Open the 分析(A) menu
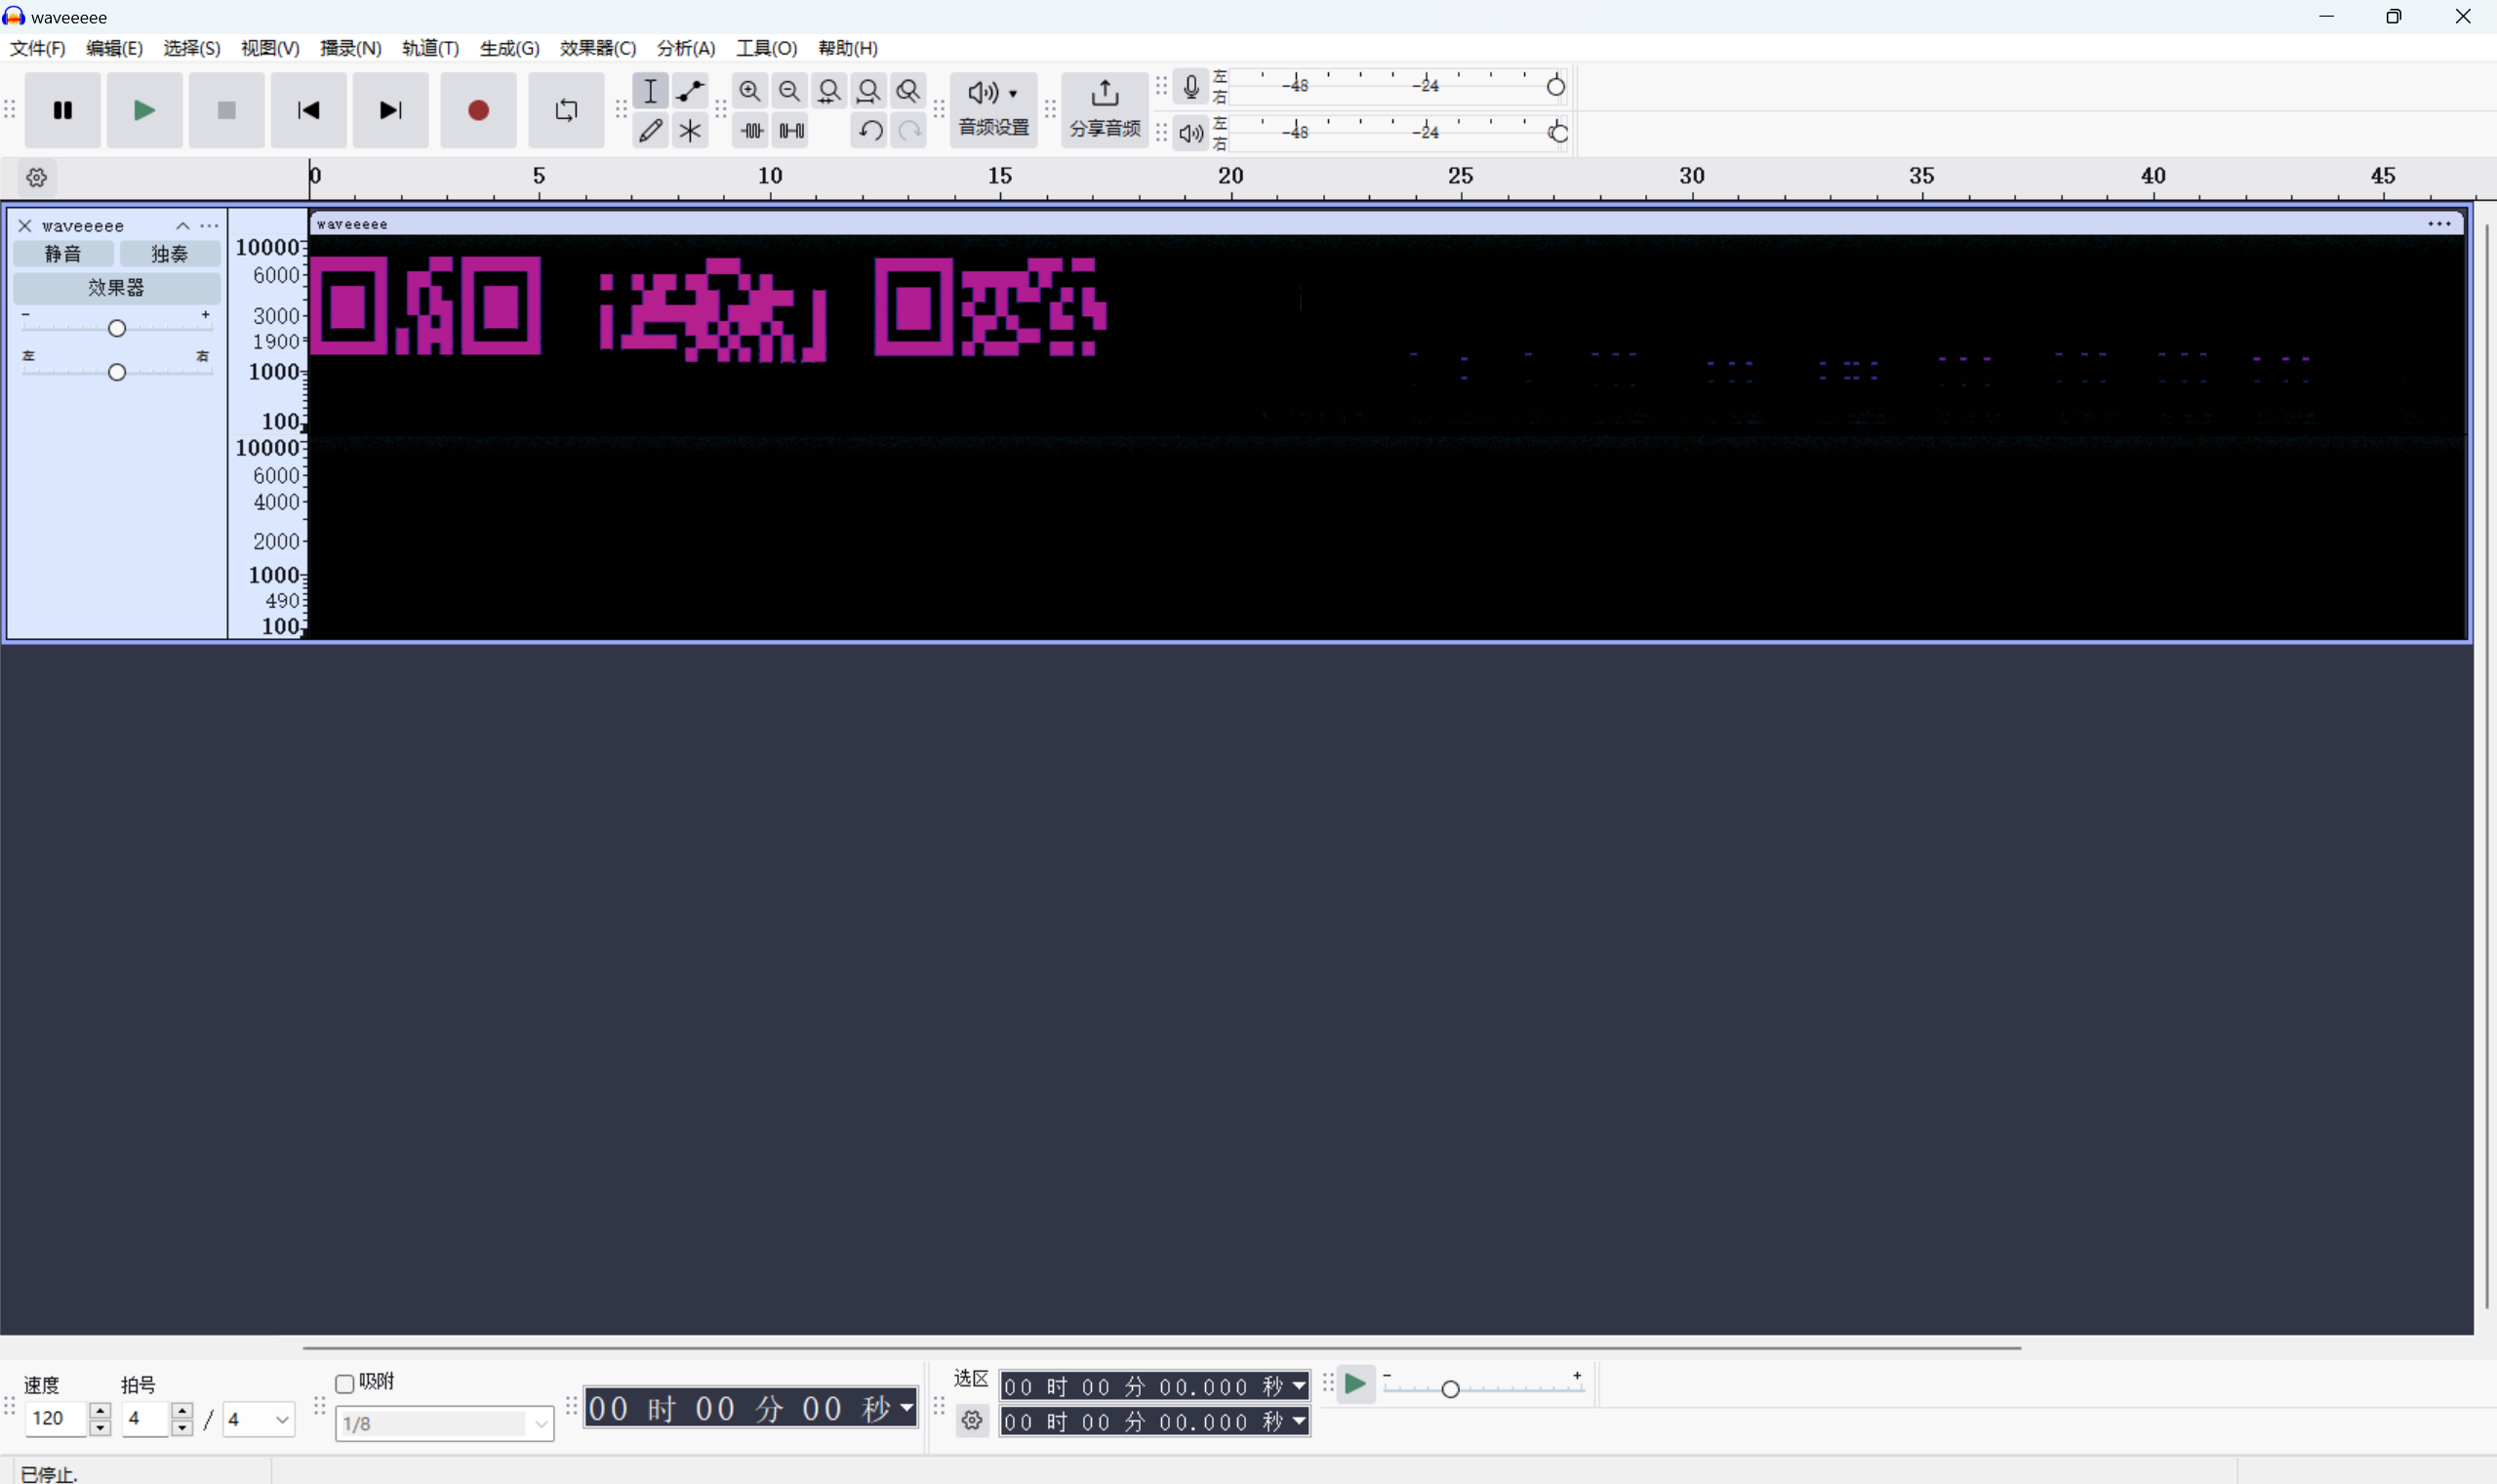Viewport: 2497px width, 1484px height. pyautogui.click(x=686, y=48)
